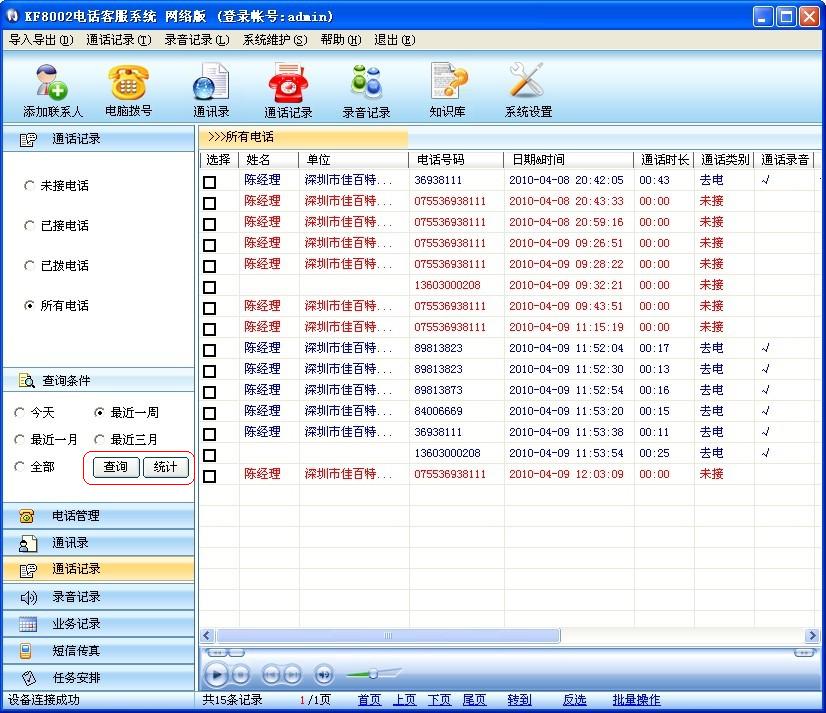This screenshot has width=826, height=713.
Task: Click the query (查询) button
Action: (116, 467)
